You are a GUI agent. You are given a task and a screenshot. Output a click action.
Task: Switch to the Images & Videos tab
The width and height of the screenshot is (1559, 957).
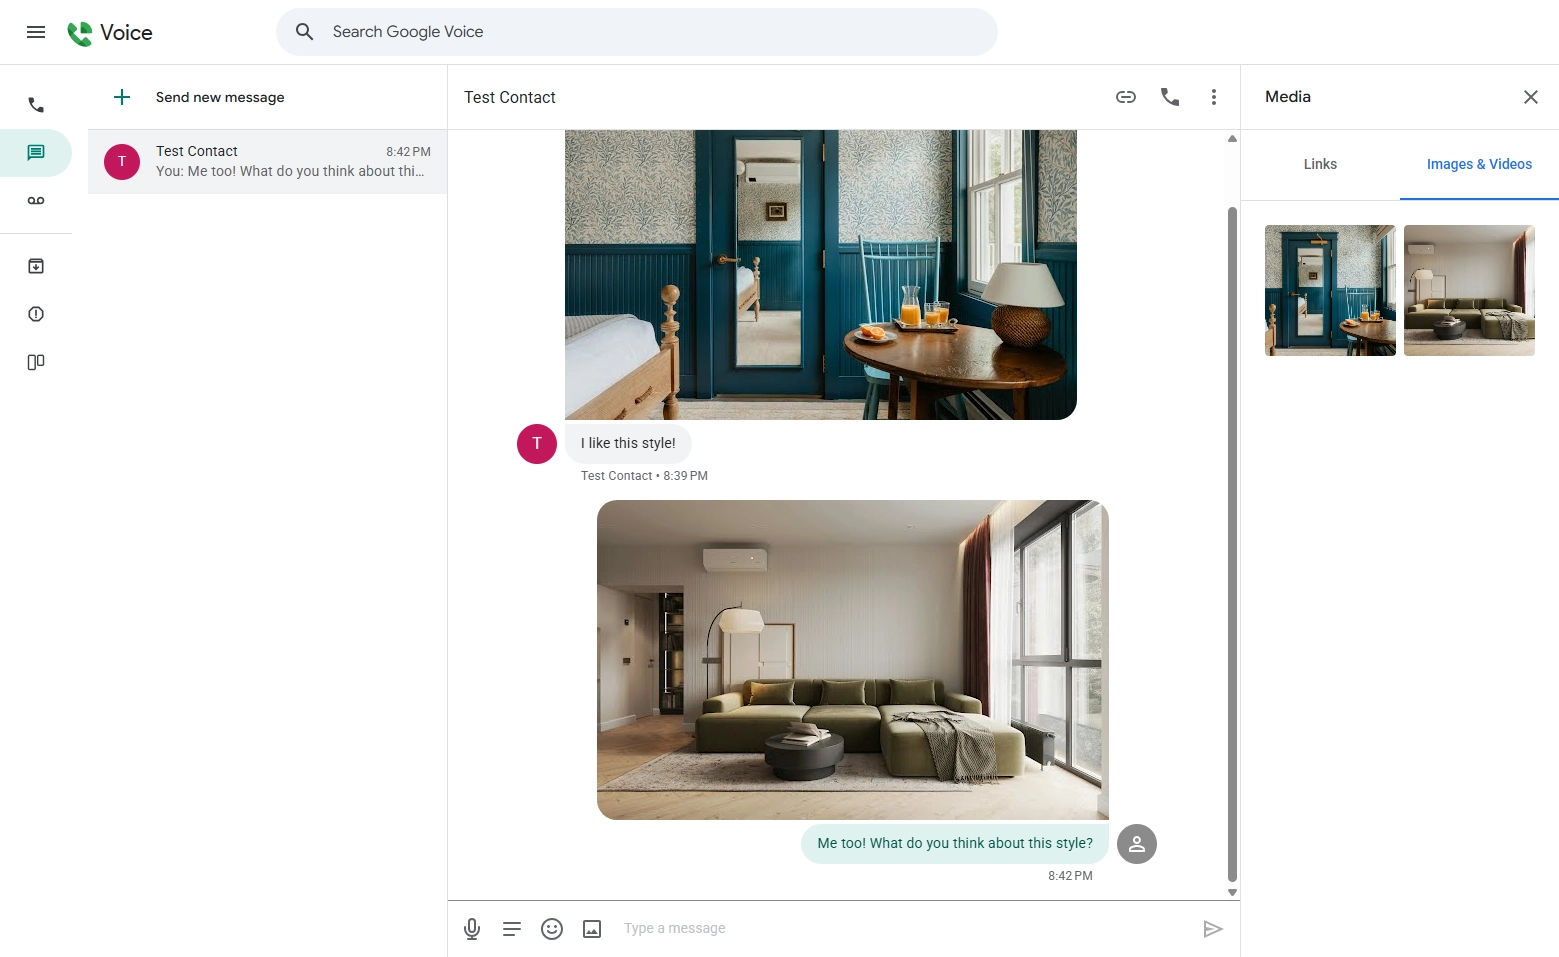click(x=1479, y=164)
